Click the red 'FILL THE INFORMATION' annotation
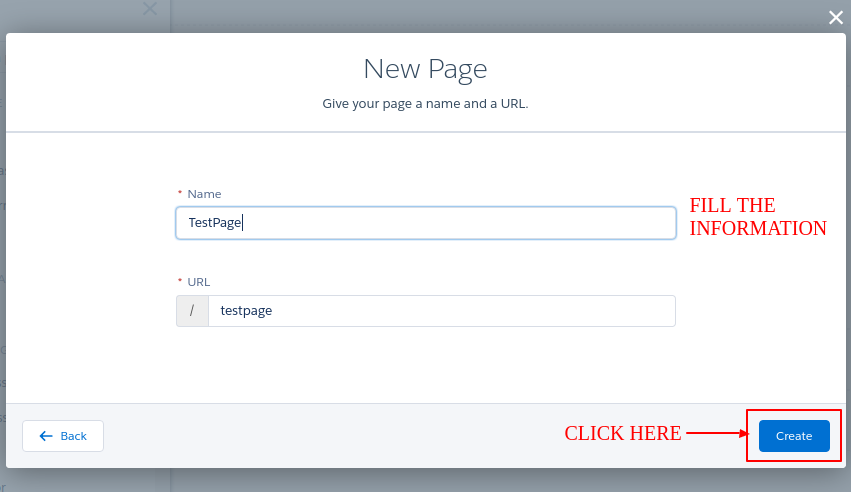 (758, 217)
